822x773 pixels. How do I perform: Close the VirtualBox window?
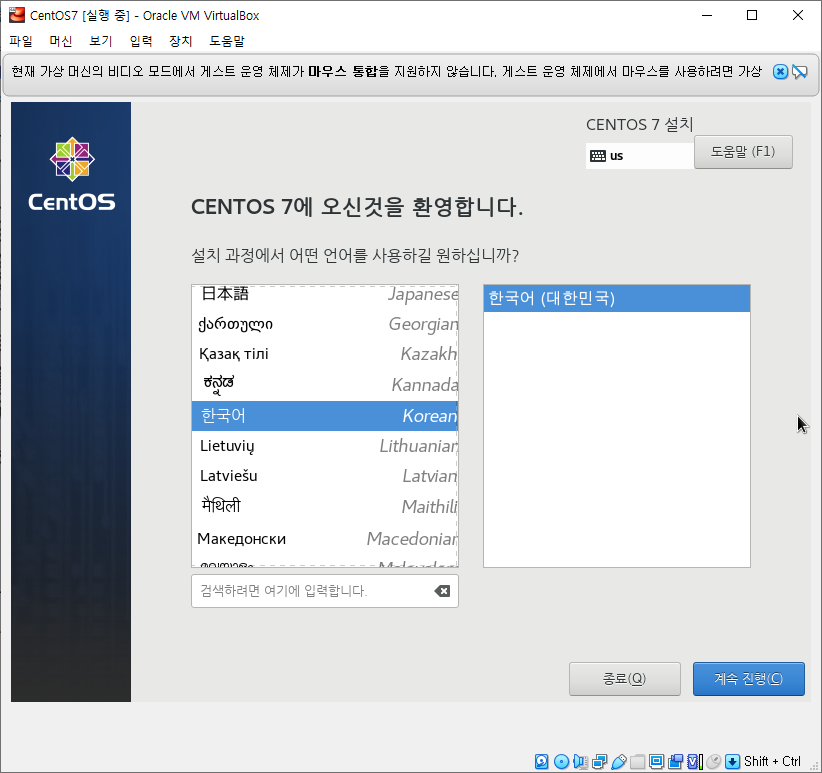click(797, 15)
